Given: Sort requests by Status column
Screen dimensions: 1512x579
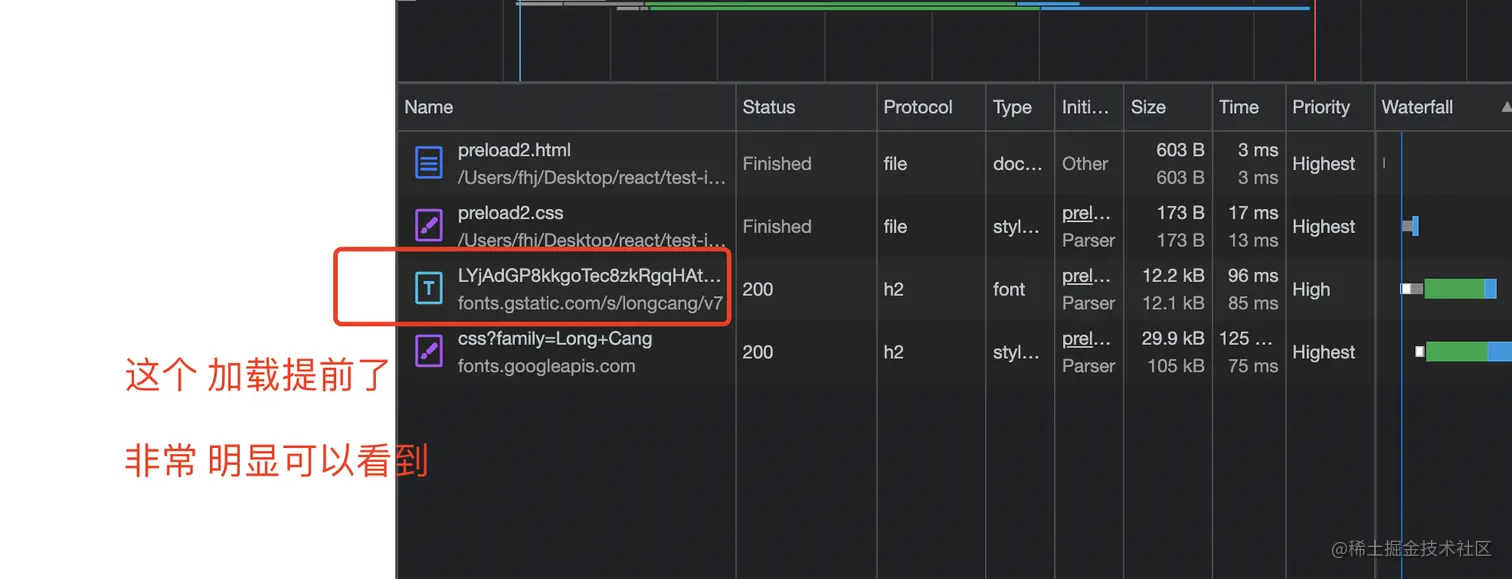Looking at the screenshot, I should point(768,107).
